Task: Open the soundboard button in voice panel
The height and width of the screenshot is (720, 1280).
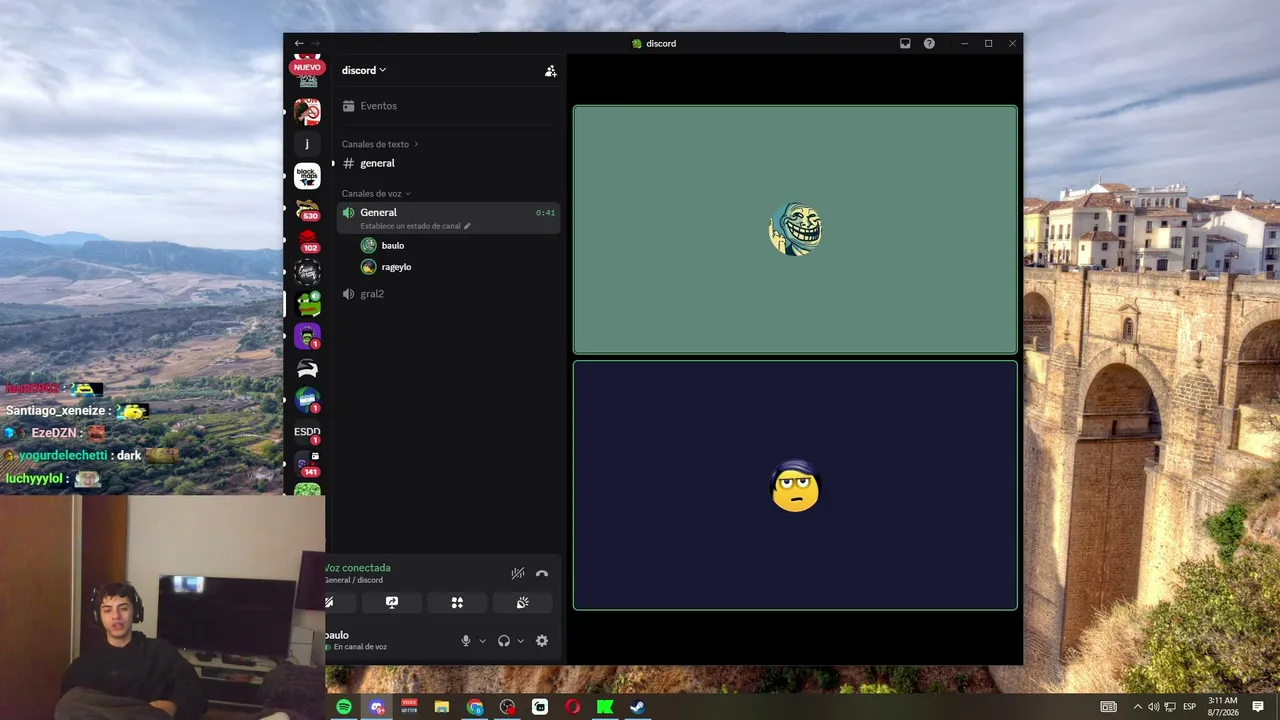Action: [522, 602]
